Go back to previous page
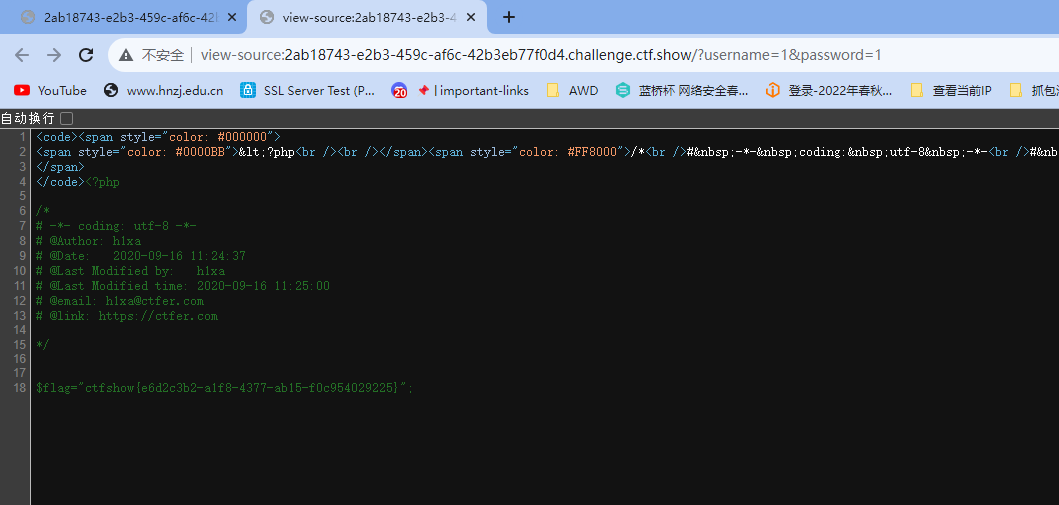The image size is (1059, 505). point(22,55)
